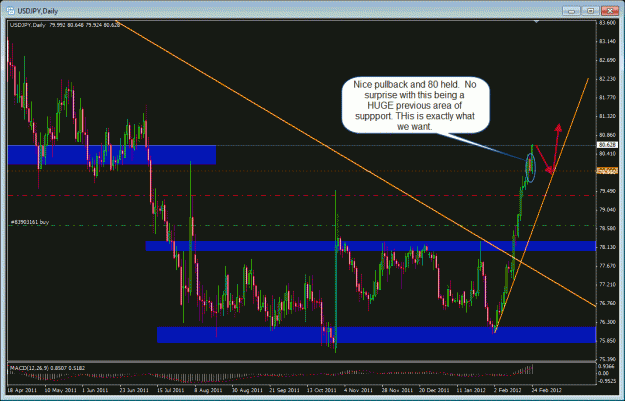Click price level 82.690 on the axis

[x=607, y=60]
